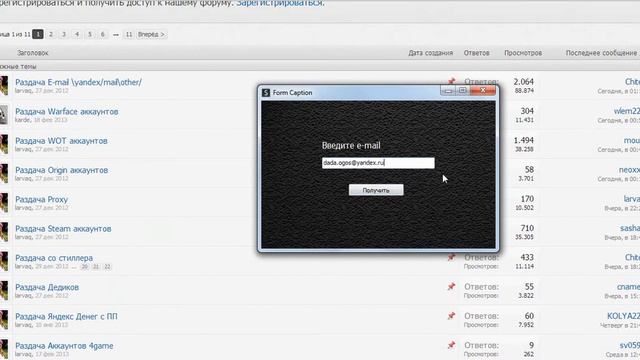Click the Form Caption window title

coord(292,93)
